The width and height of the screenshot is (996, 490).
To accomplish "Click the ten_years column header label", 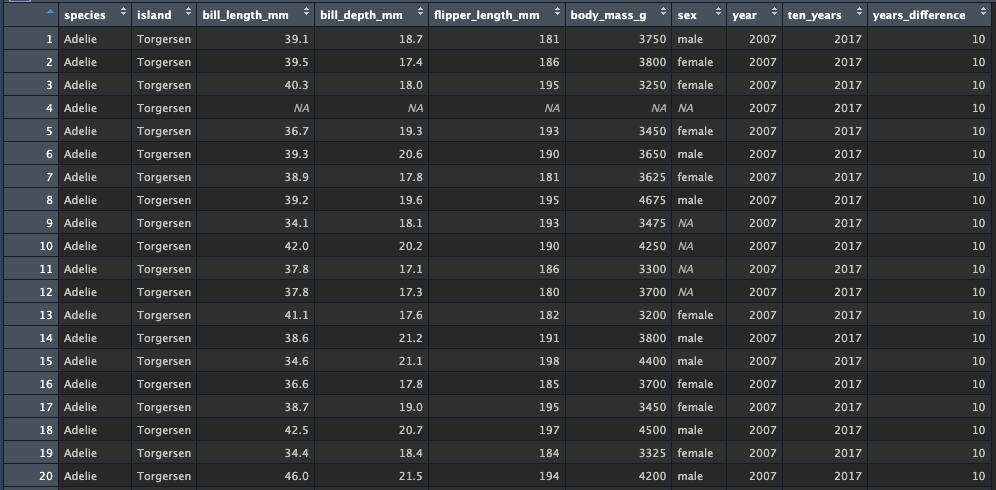I will [x=814, y=15].
